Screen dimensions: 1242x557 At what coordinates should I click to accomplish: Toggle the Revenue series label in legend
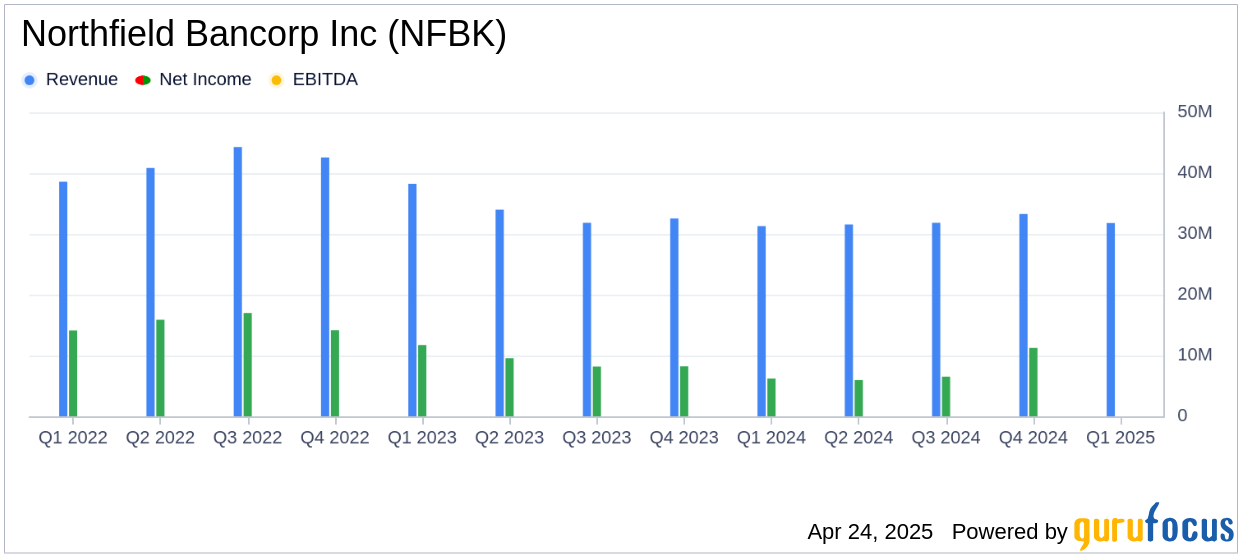coord(81,80)
